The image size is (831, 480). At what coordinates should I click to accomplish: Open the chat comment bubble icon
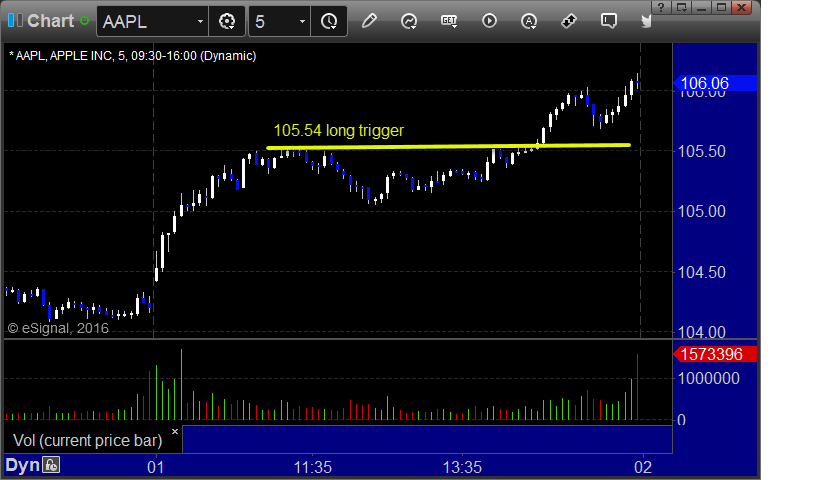pos(608,21)
